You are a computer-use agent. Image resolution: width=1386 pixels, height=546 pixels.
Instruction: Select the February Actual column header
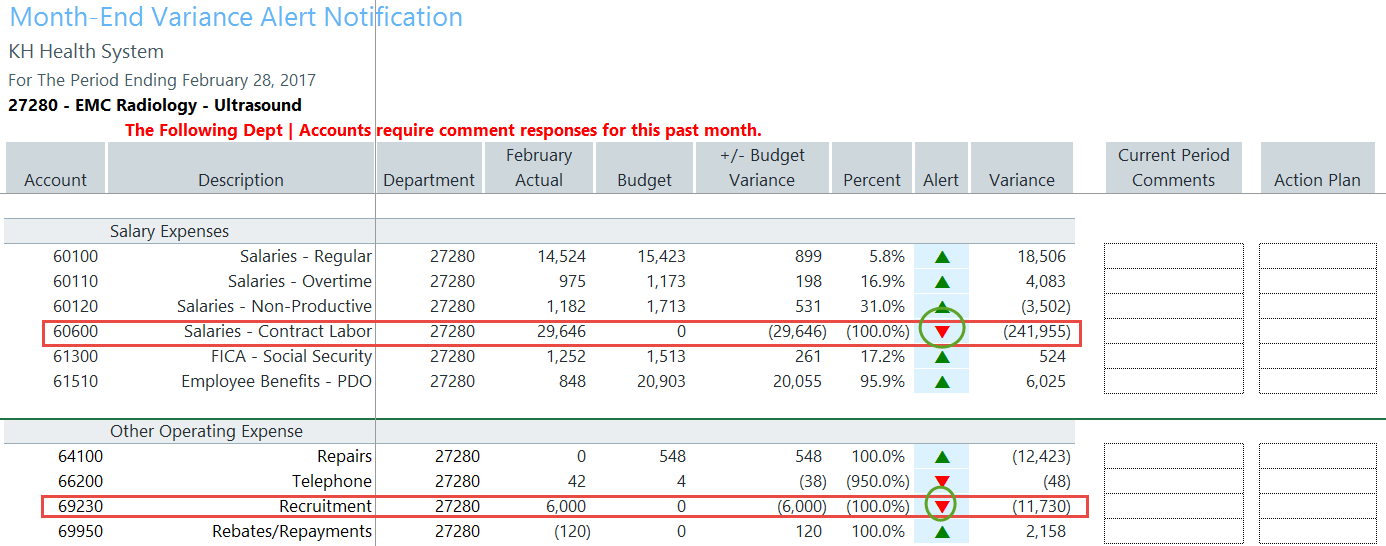pos(539,168)
